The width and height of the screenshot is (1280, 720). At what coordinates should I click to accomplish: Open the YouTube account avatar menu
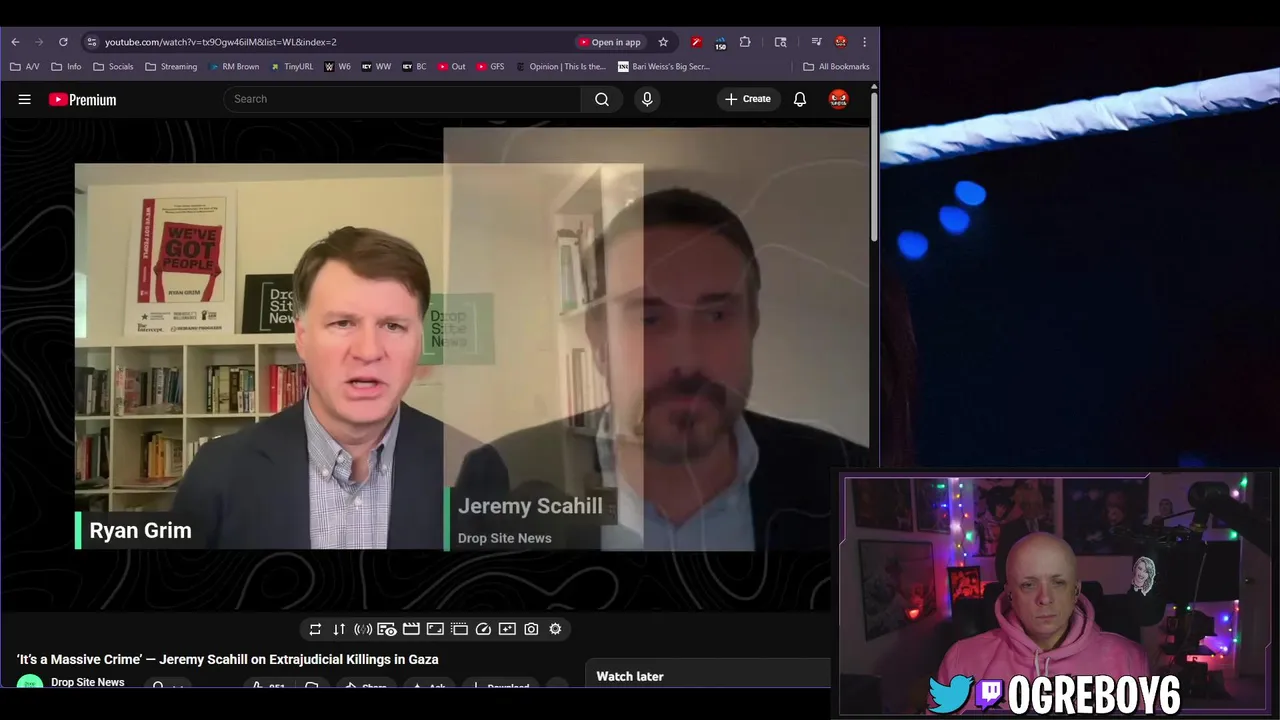pos(838,99)
